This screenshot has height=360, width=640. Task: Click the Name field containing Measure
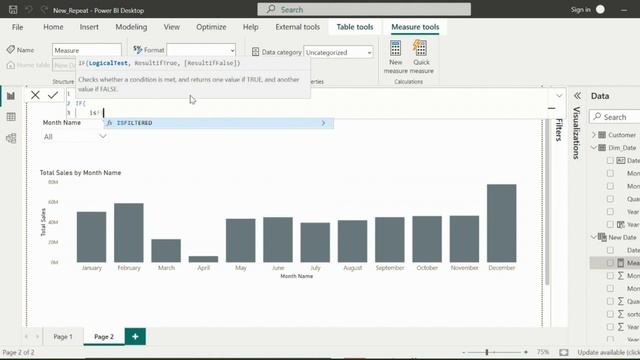(87, 50)
